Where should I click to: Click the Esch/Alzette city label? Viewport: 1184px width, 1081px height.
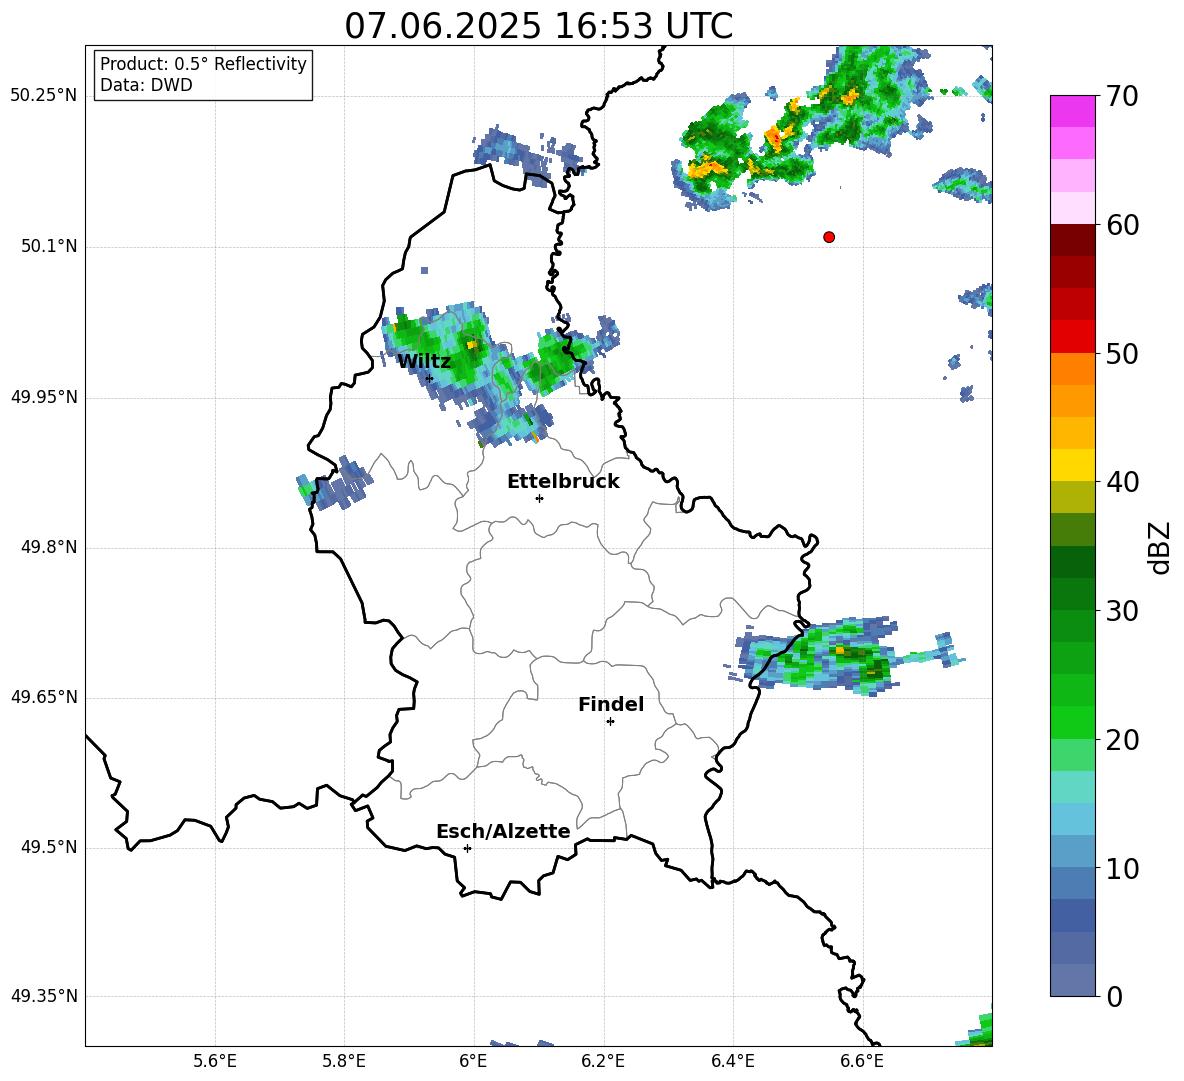pyautogui.click(x=503, y=832)
